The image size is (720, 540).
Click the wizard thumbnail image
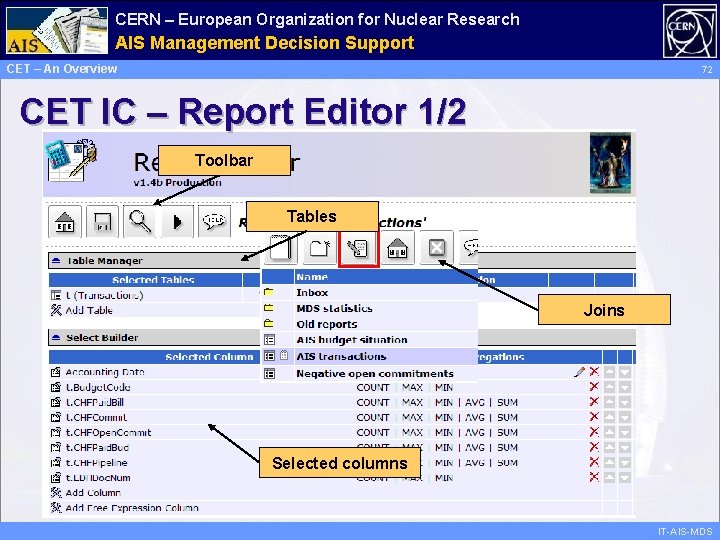(x=610, y=163)
